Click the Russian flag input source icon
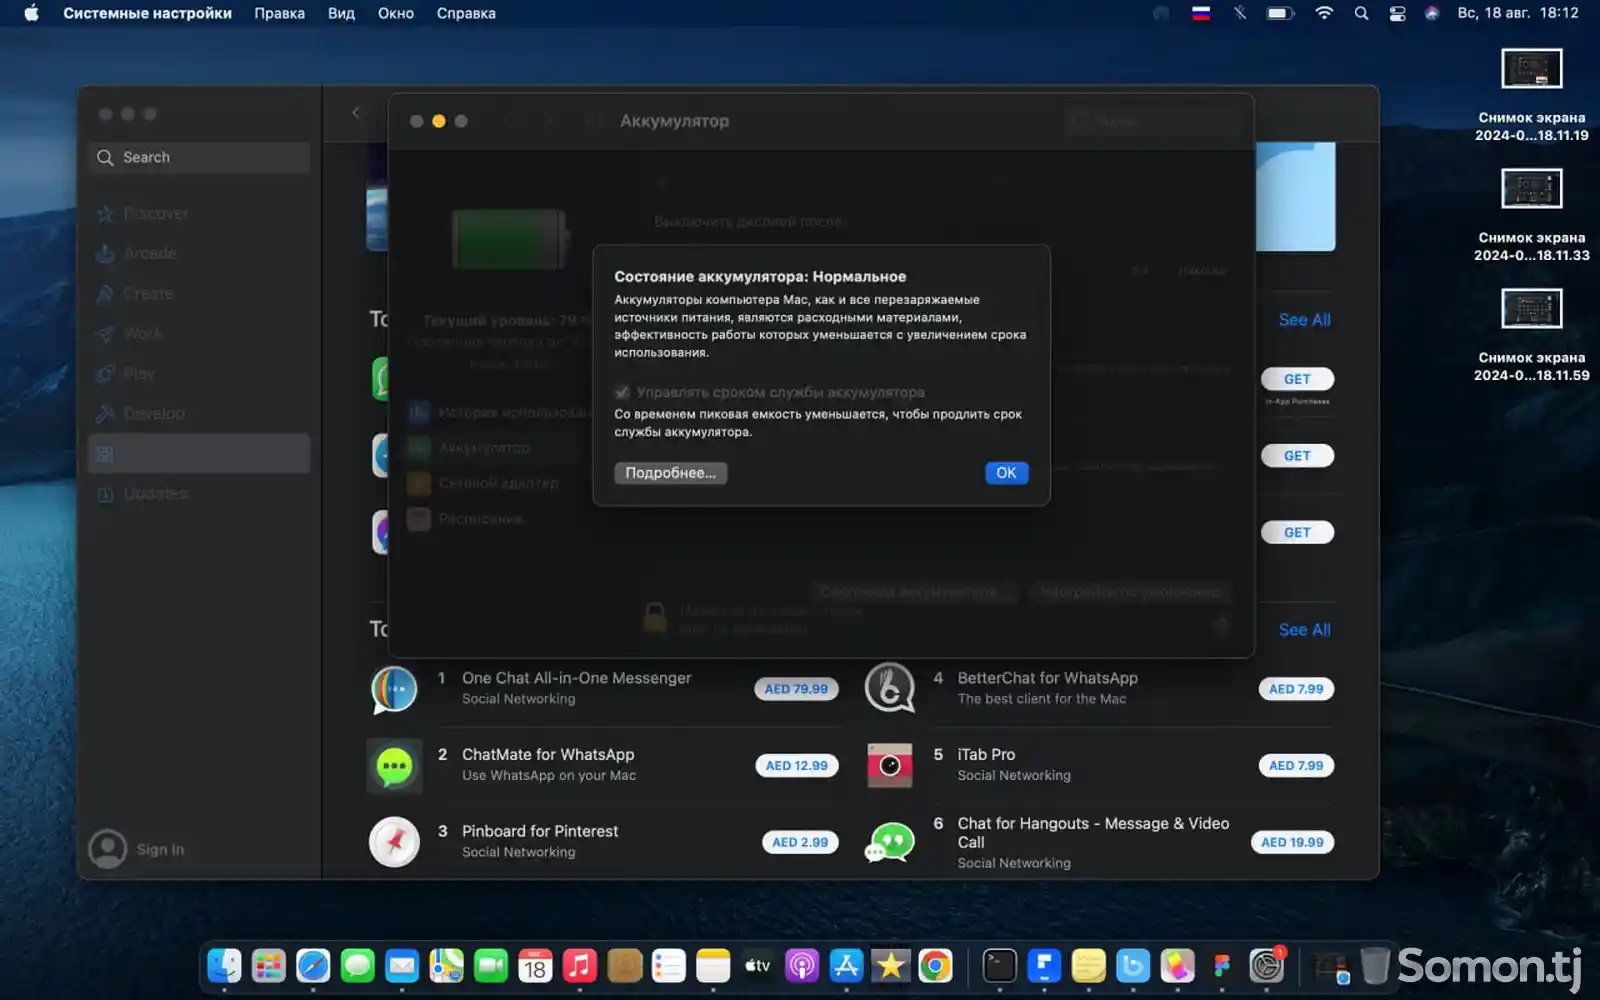Image resolution: width=1600 pixels, height=1000 pixels. [1201, 13]
